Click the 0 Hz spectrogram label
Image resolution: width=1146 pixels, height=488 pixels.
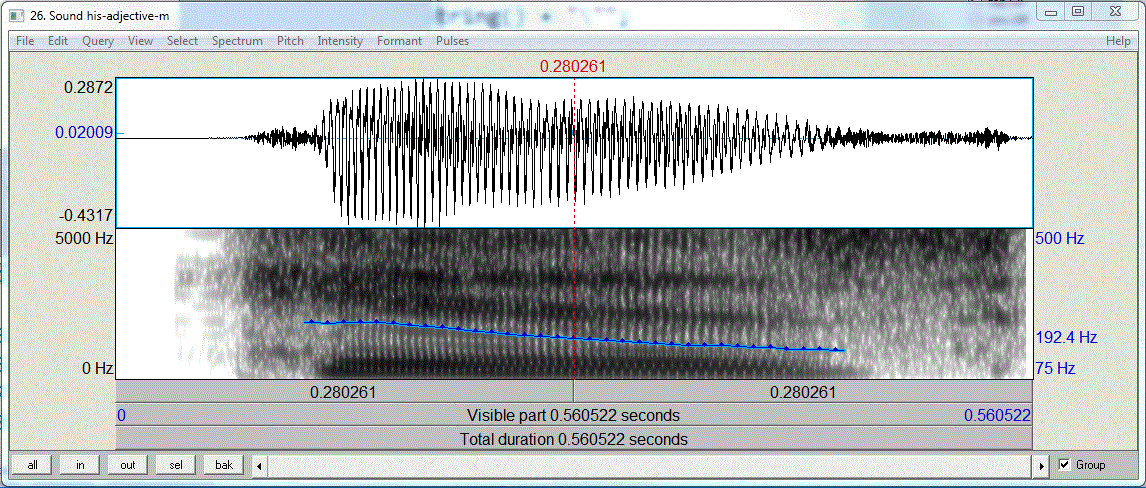[96, 369]
